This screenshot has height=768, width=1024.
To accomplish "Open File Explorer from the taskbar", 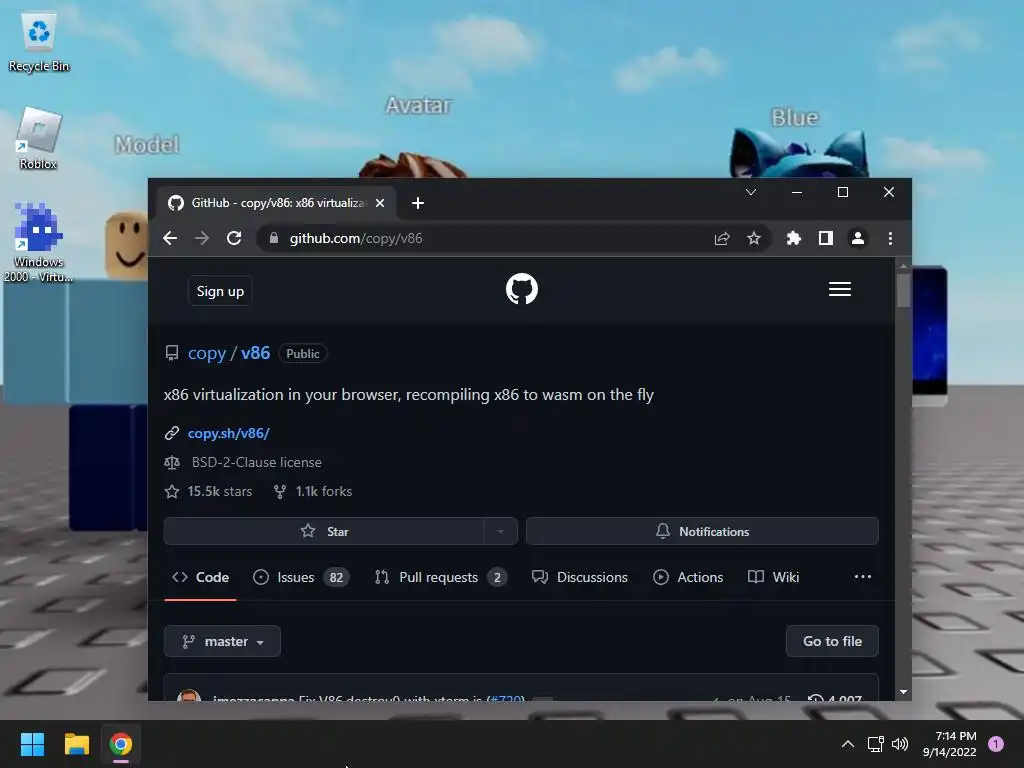I will (76, 744).
